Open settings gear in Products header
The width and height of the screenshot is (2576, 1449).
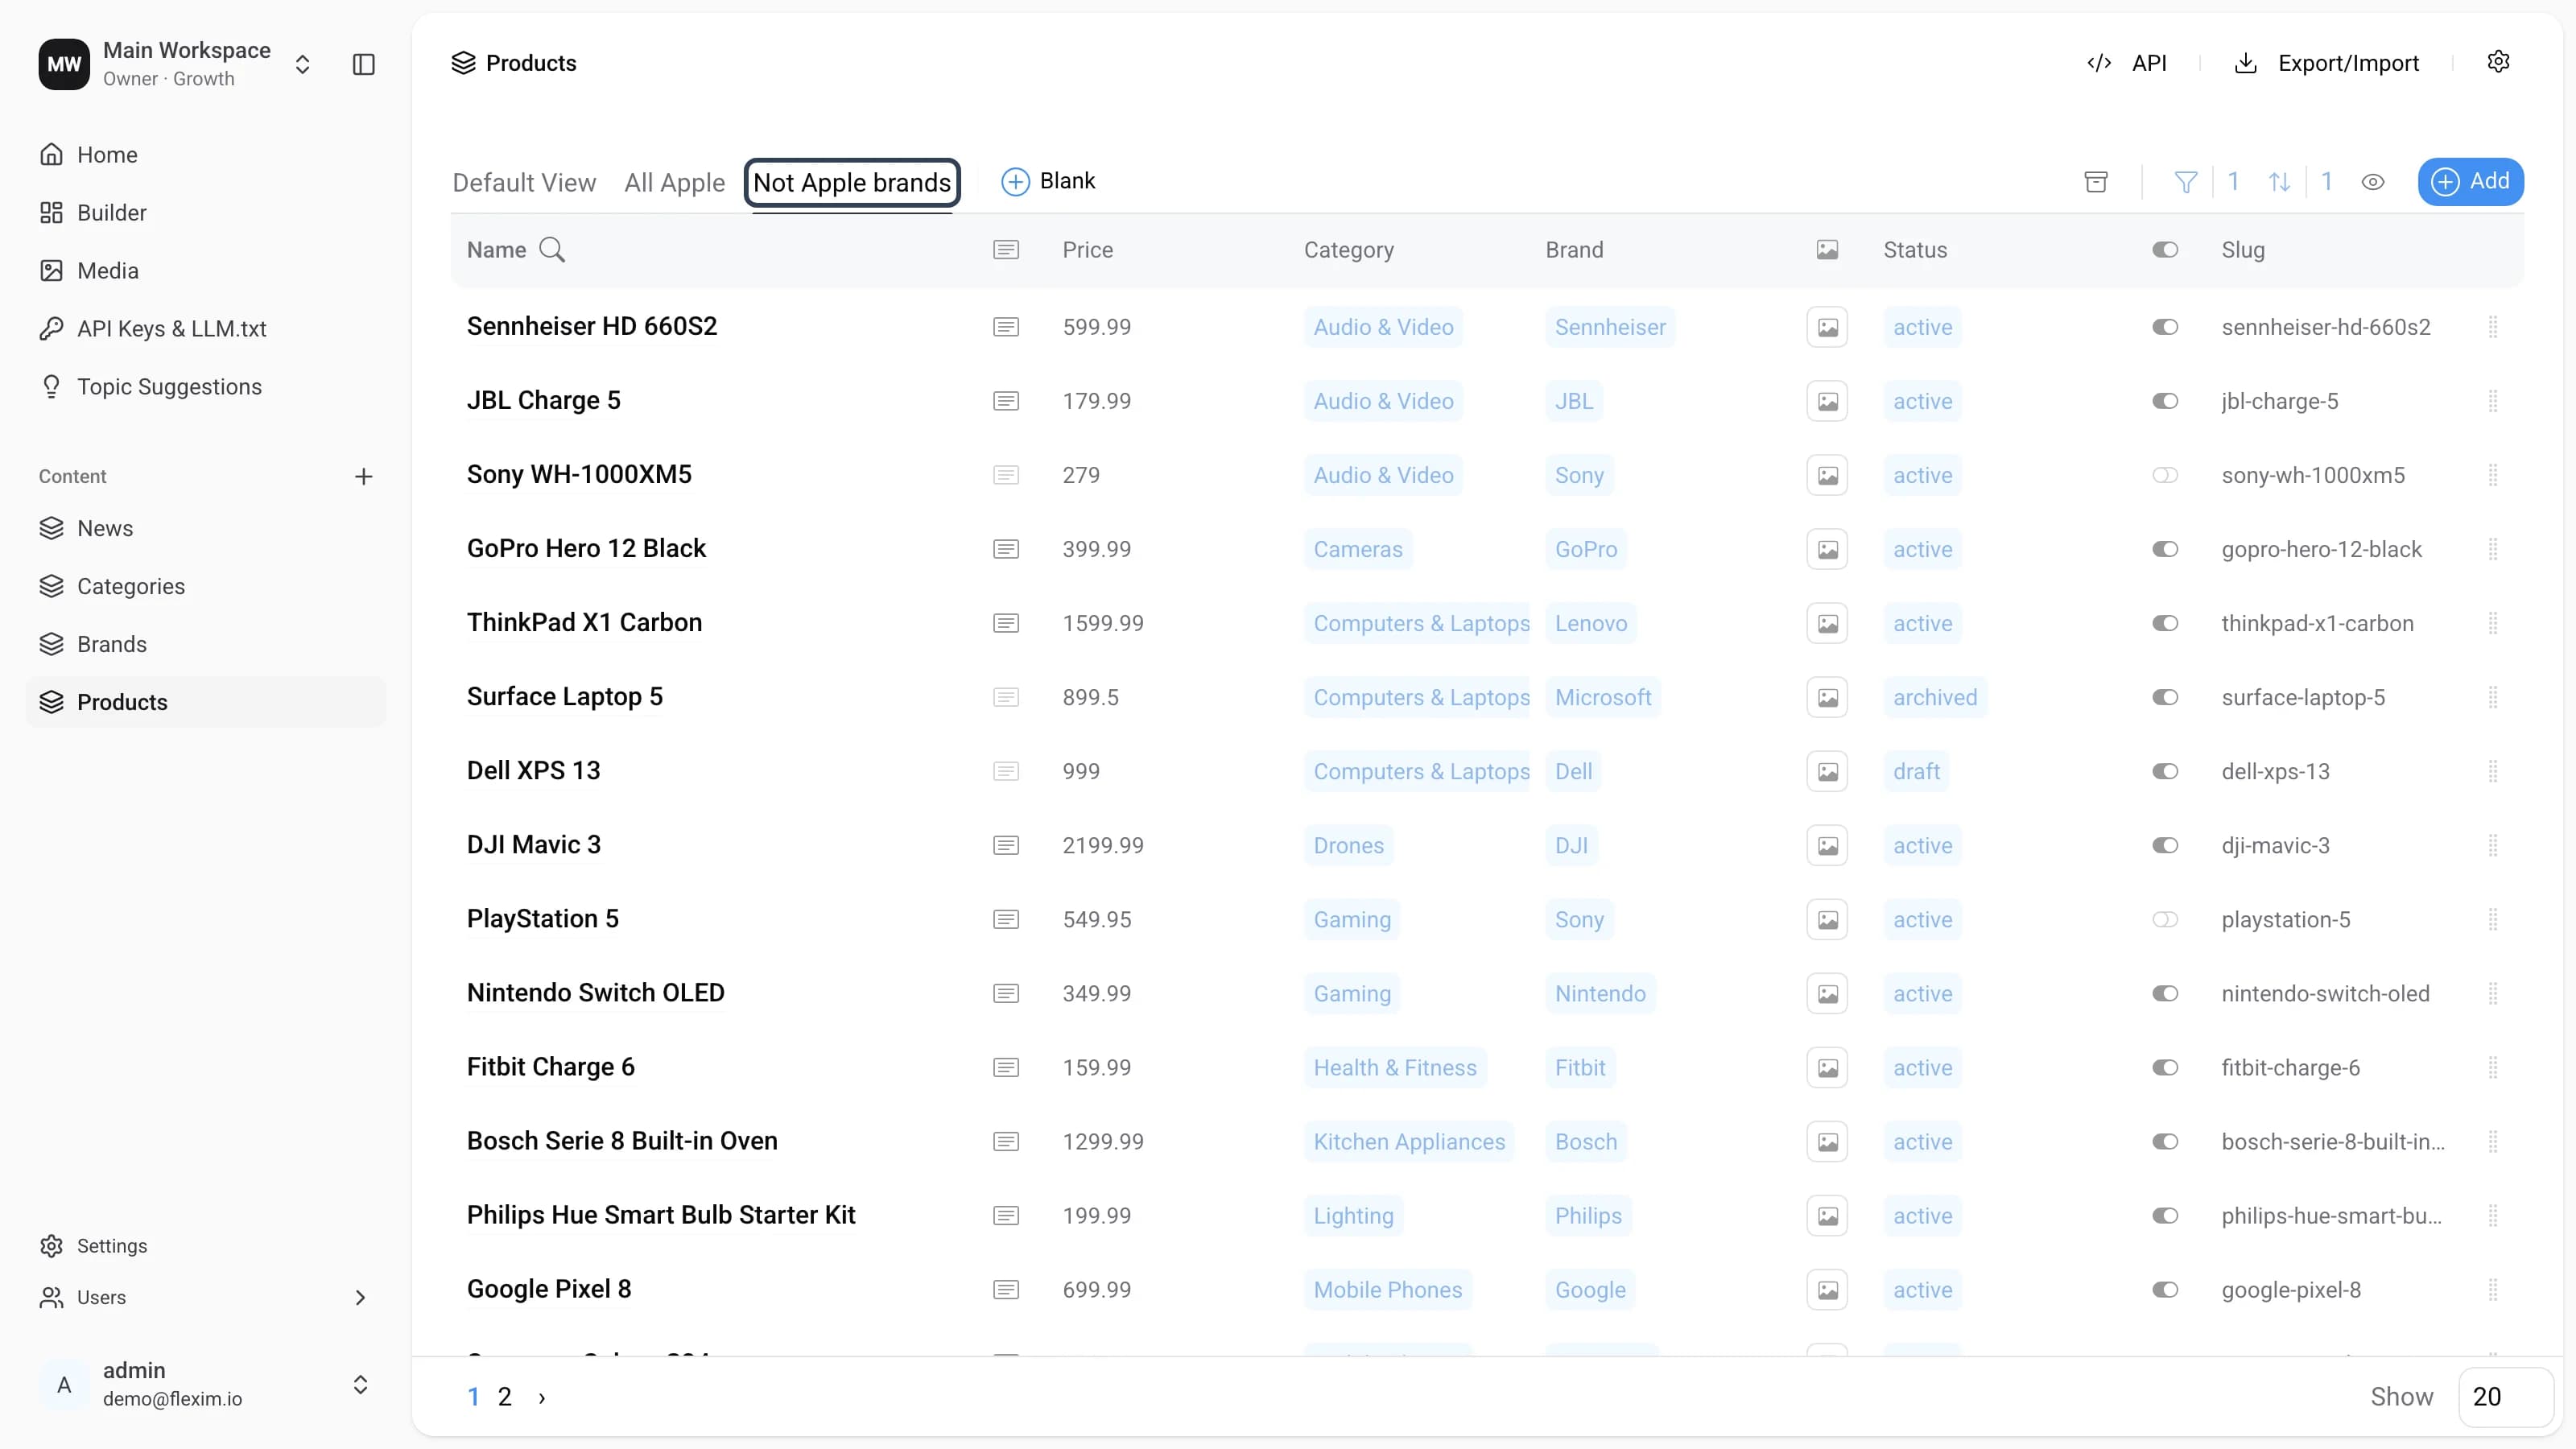pyautogui.click(x=2498, y=62)
